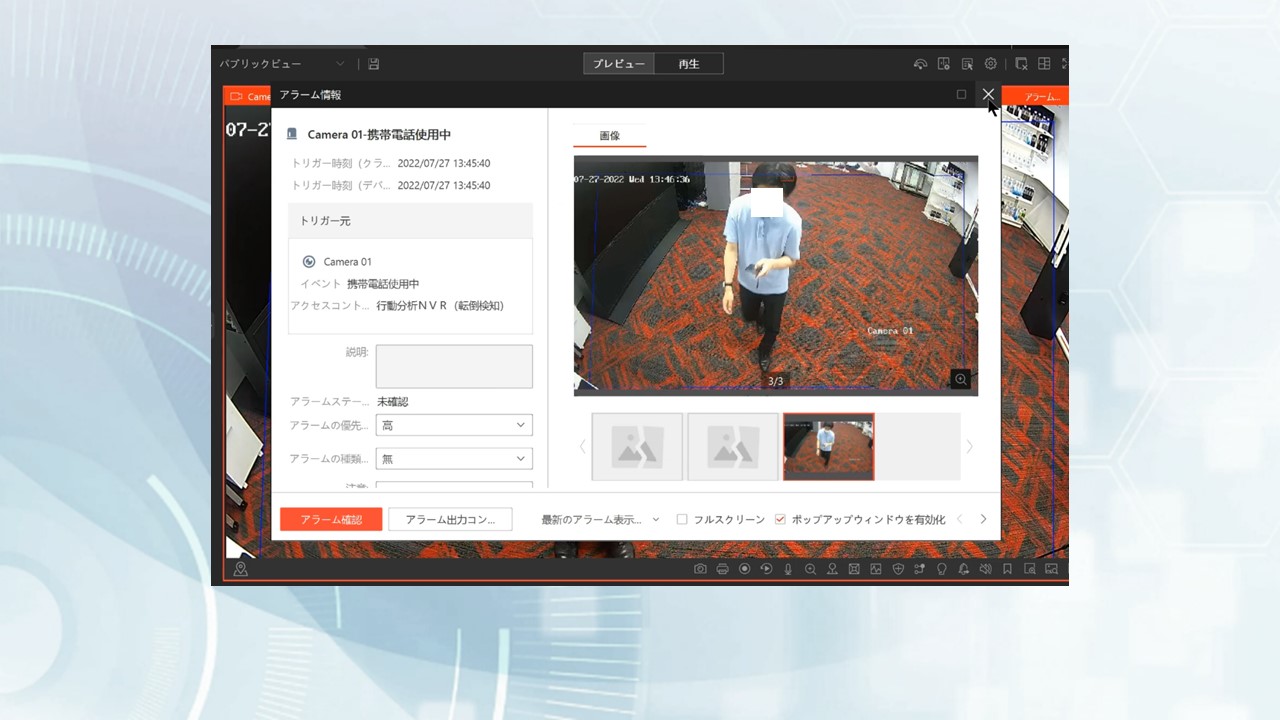Click the print icon in bottom toolbar

(x=722, y=569)
